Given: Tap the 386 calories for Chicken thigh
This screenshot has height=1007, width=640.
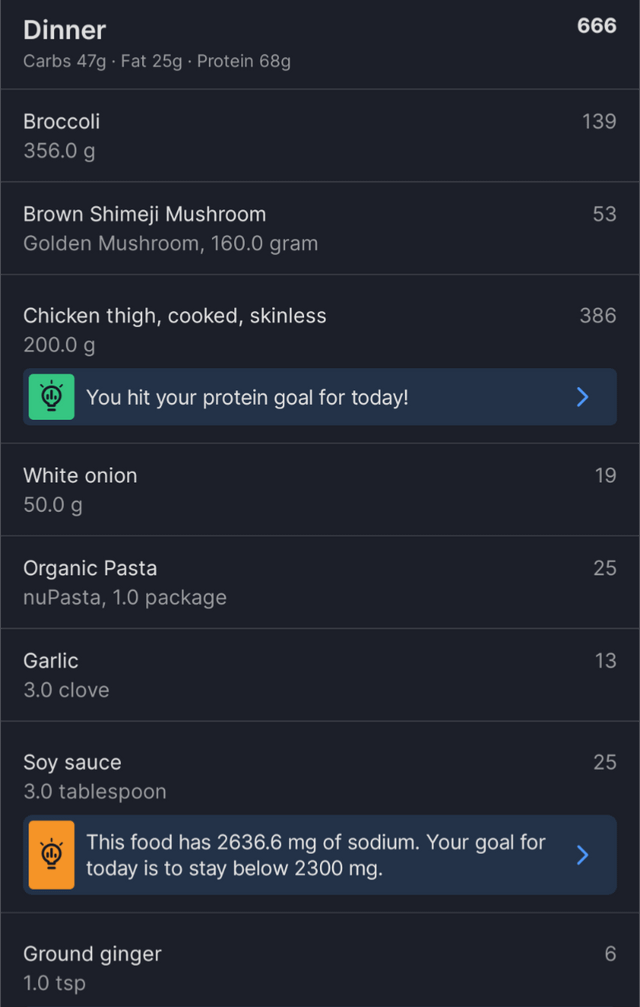Looking at the screenshot, I should [598, 315].
